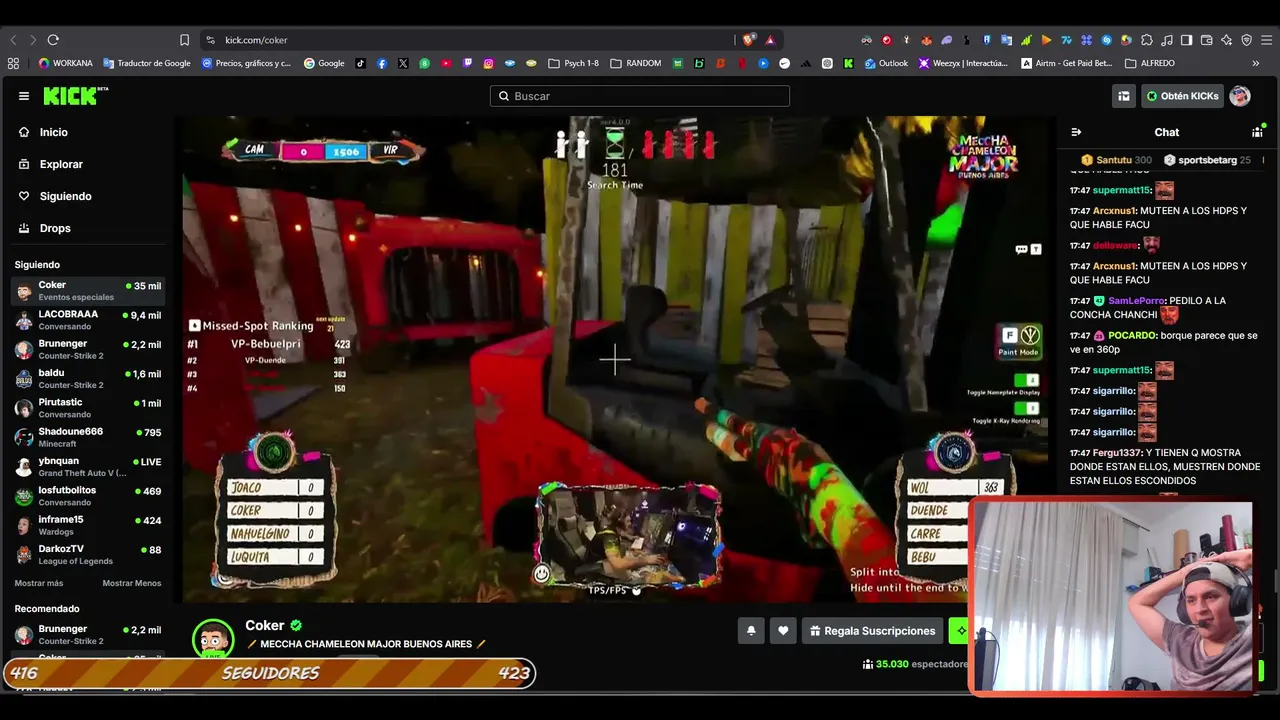Open losfutbolitos channel in the sidebar
Image resolution: width=1280 pixels, height=720 pixels.
click(x=88, y=496)
